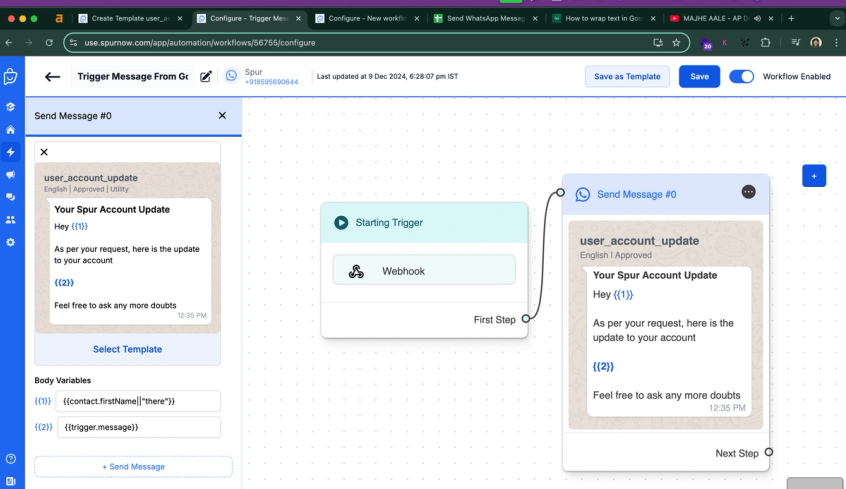Close the MAJHE AALE YouTube tab
This screenshot has height=489, width=846.
(771, 18)
